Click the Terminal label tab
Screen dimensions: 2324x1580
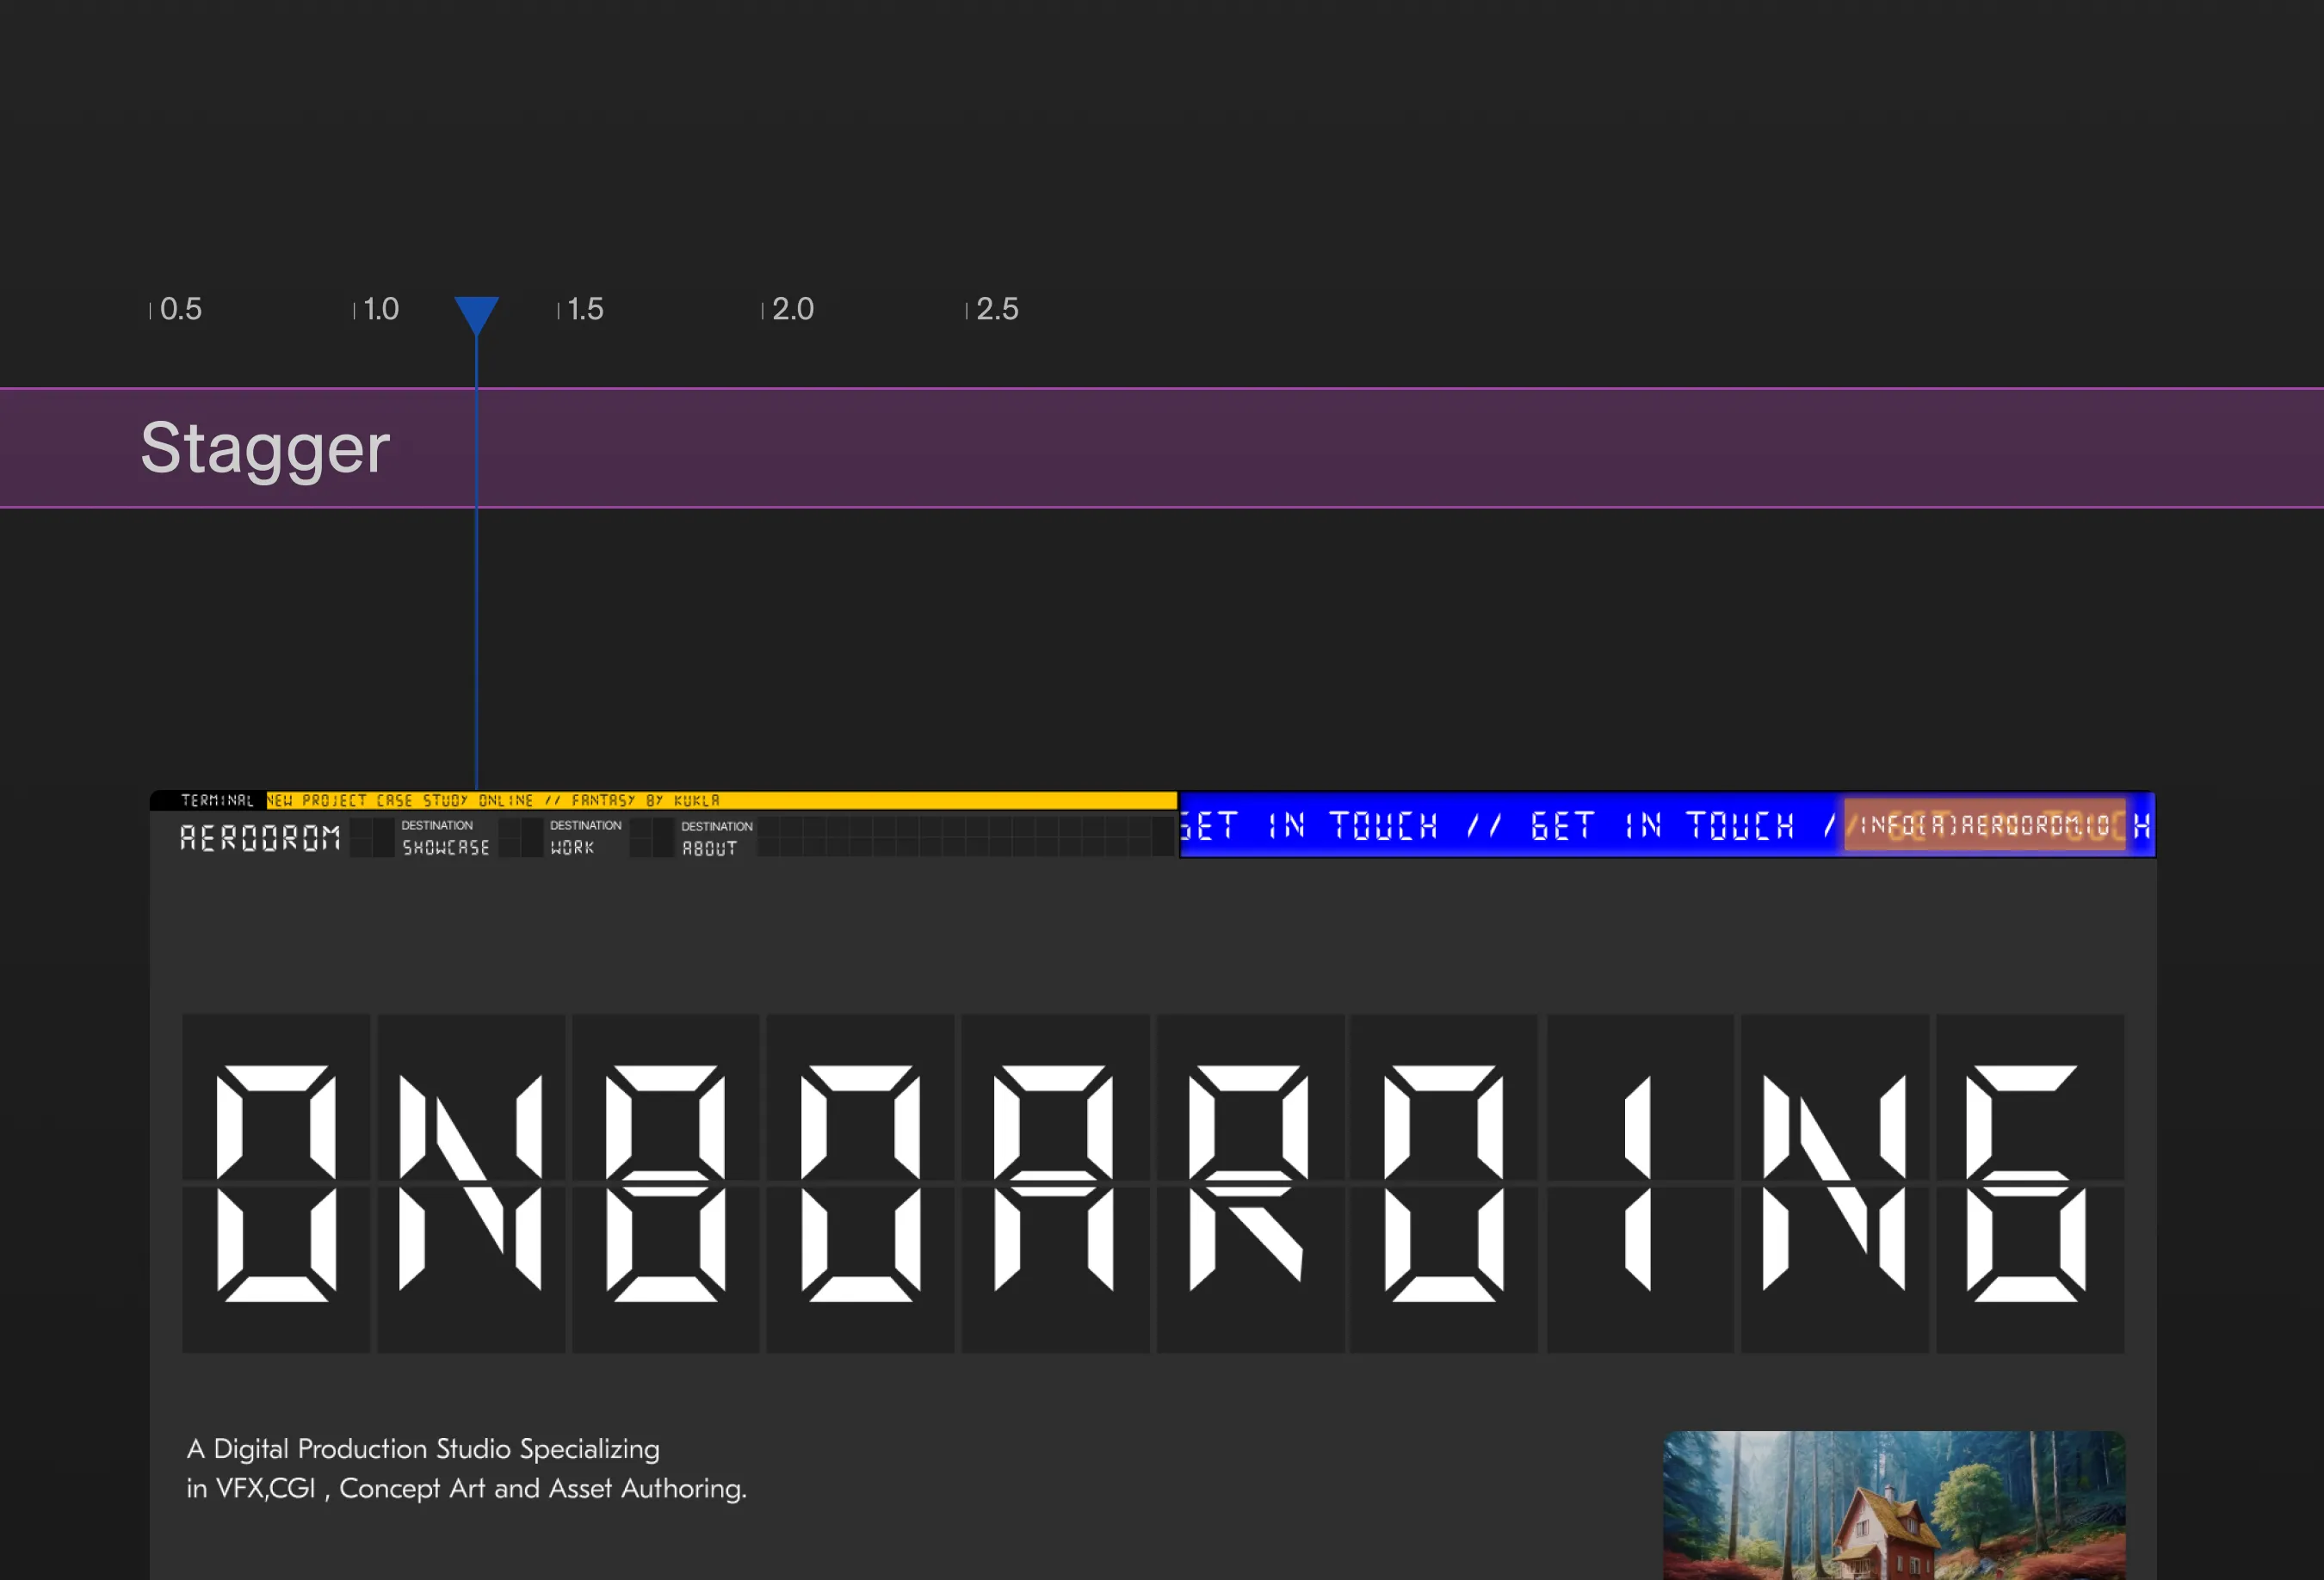[216, 800]
